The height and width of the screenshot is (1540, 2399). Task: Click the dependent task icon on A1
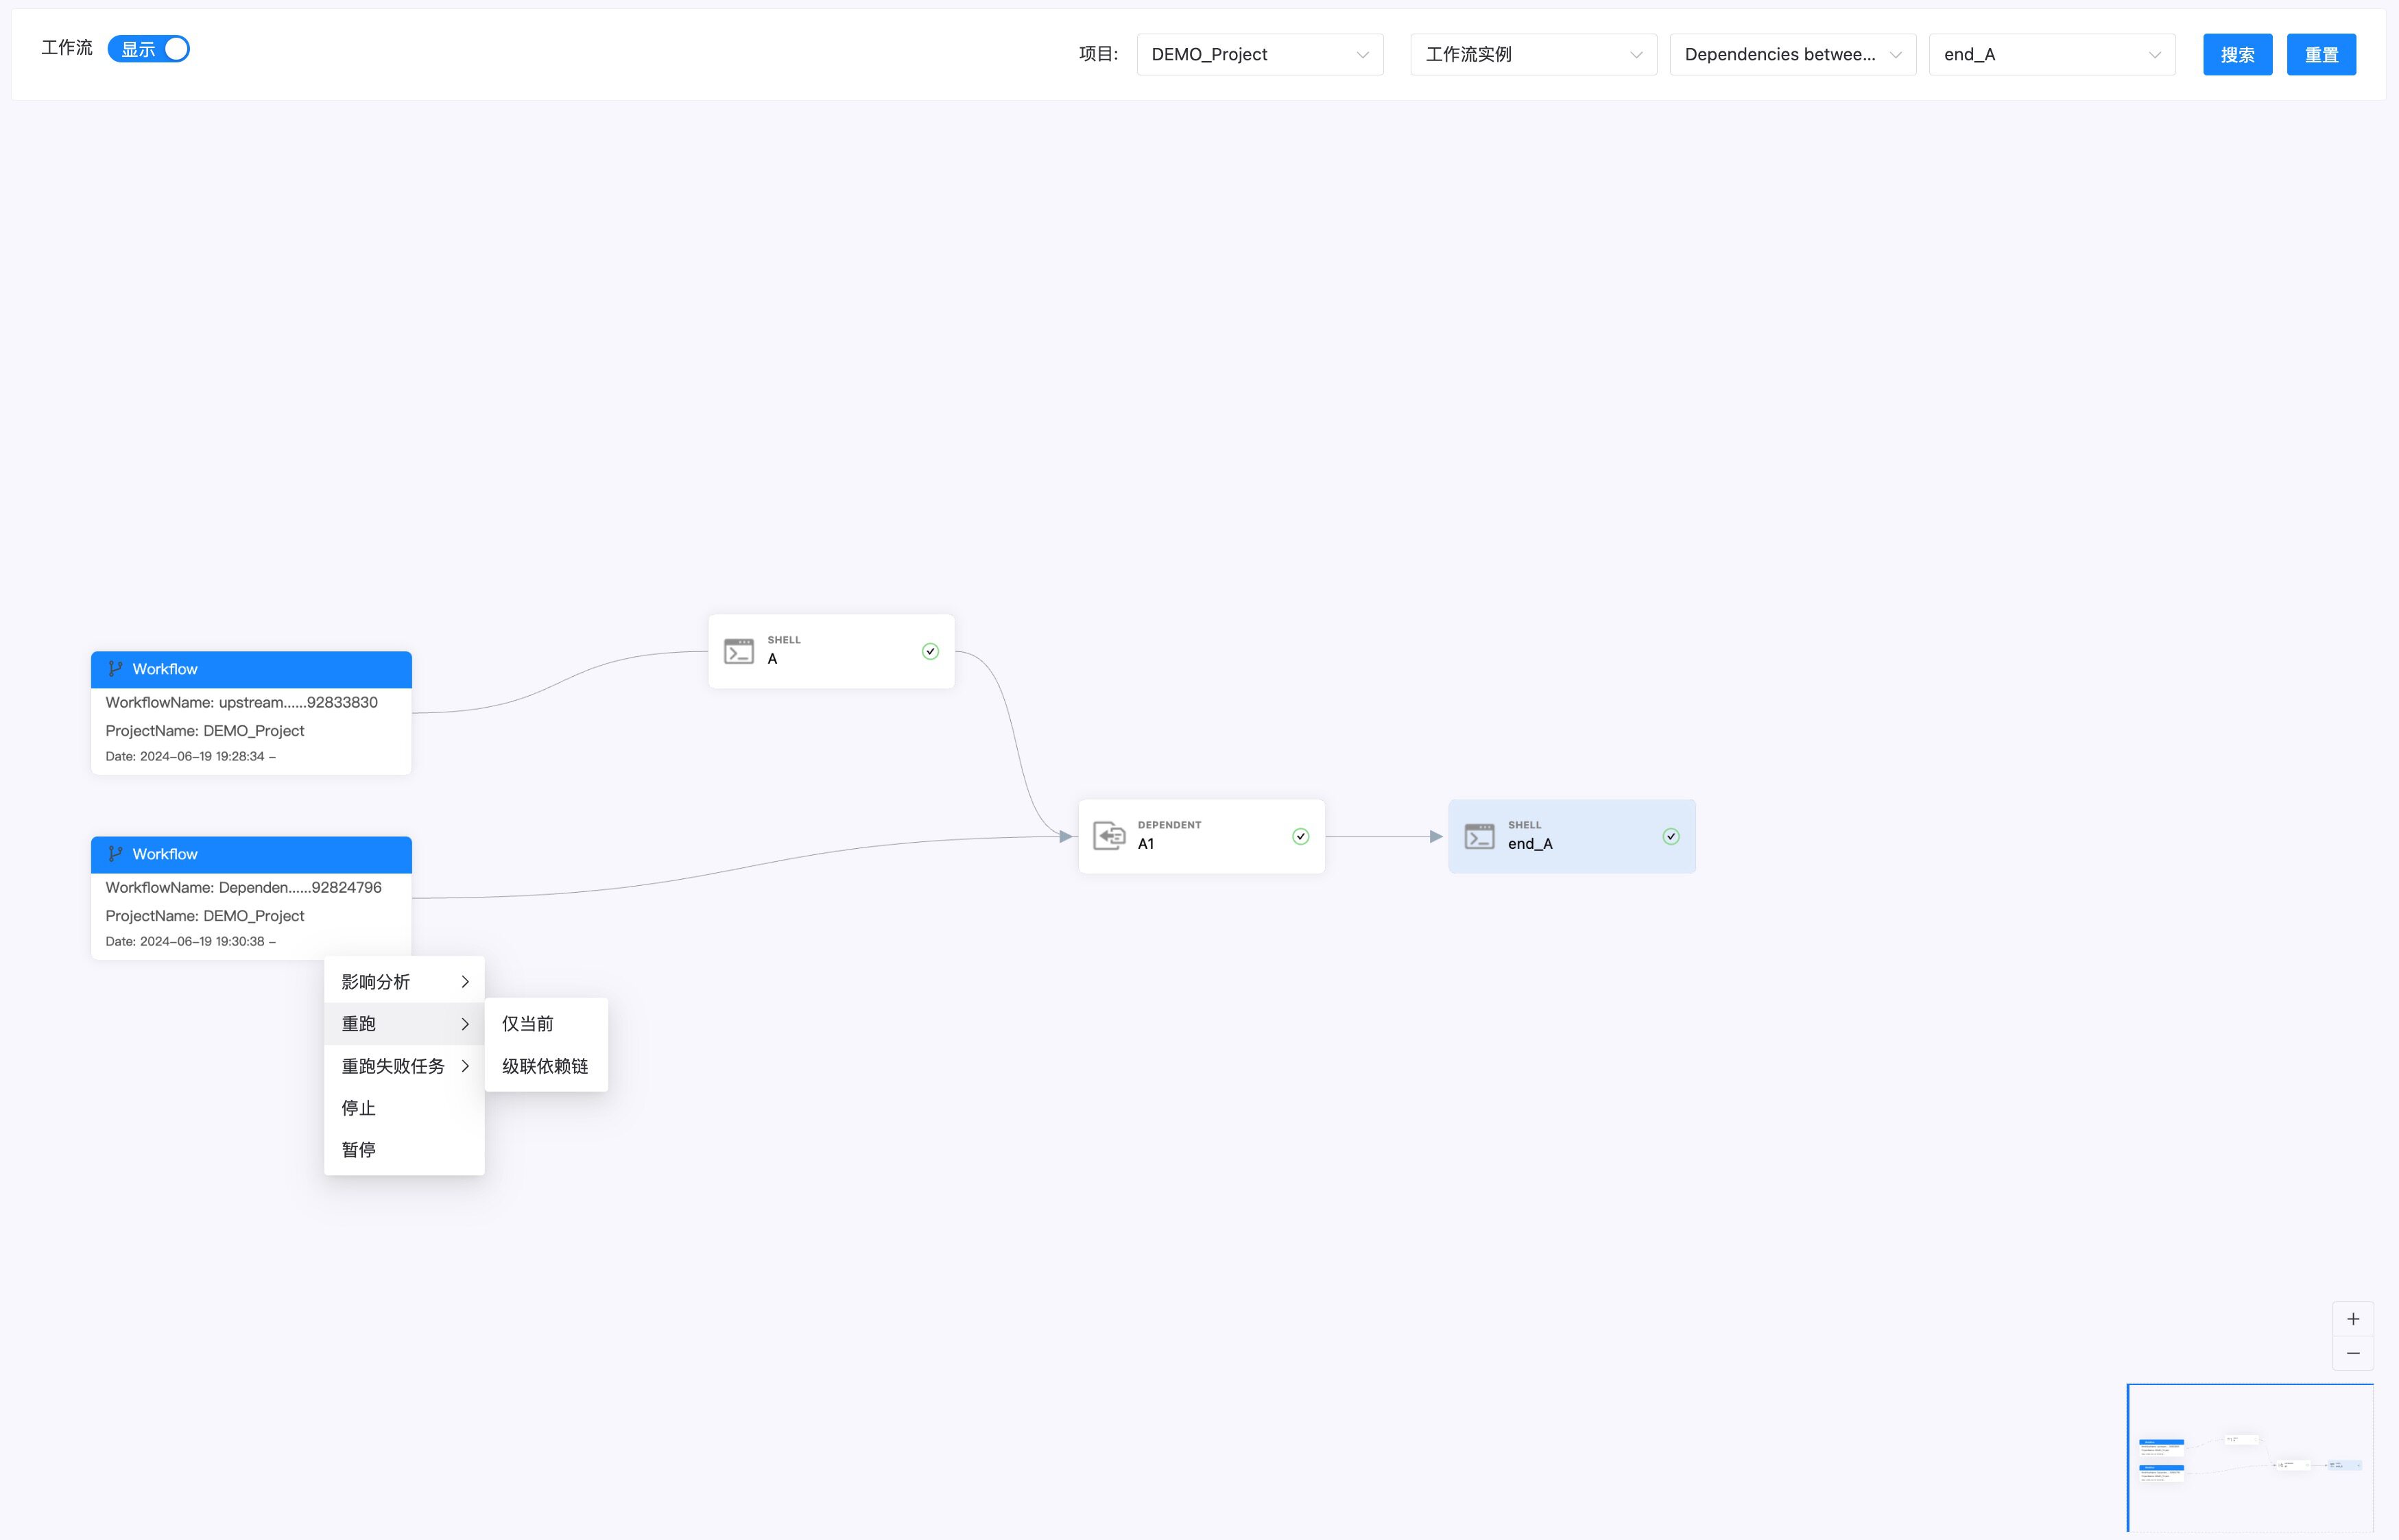tap(1108, 836)
